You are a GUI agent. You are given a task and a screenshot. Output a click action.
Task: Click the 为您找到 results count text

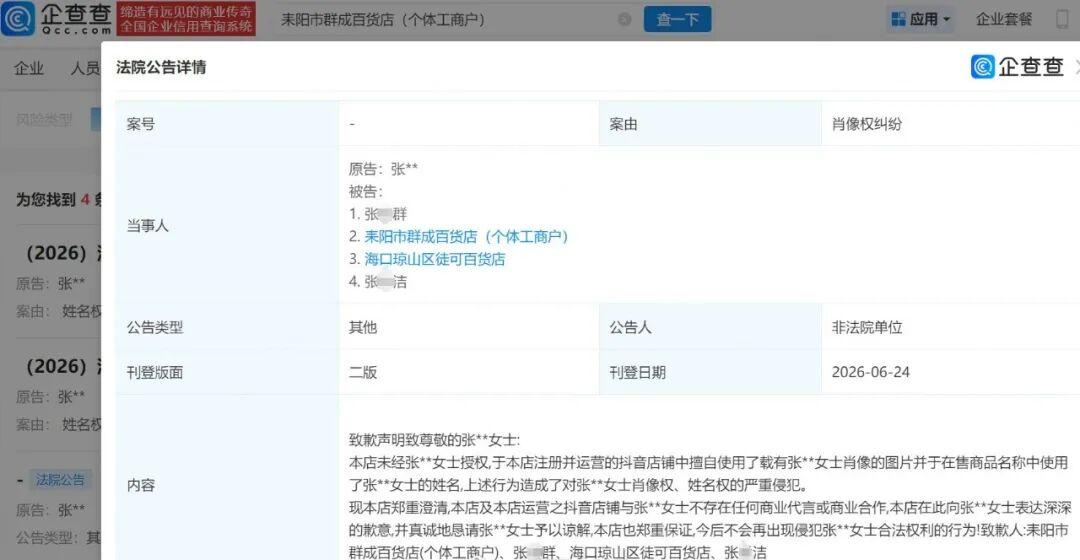pyautogui.click(x=59, y=200)
